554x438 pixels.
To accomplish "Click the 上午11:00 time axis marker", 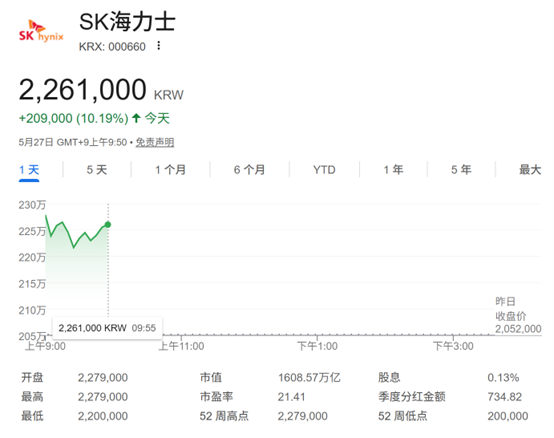I will coord(181,346).
